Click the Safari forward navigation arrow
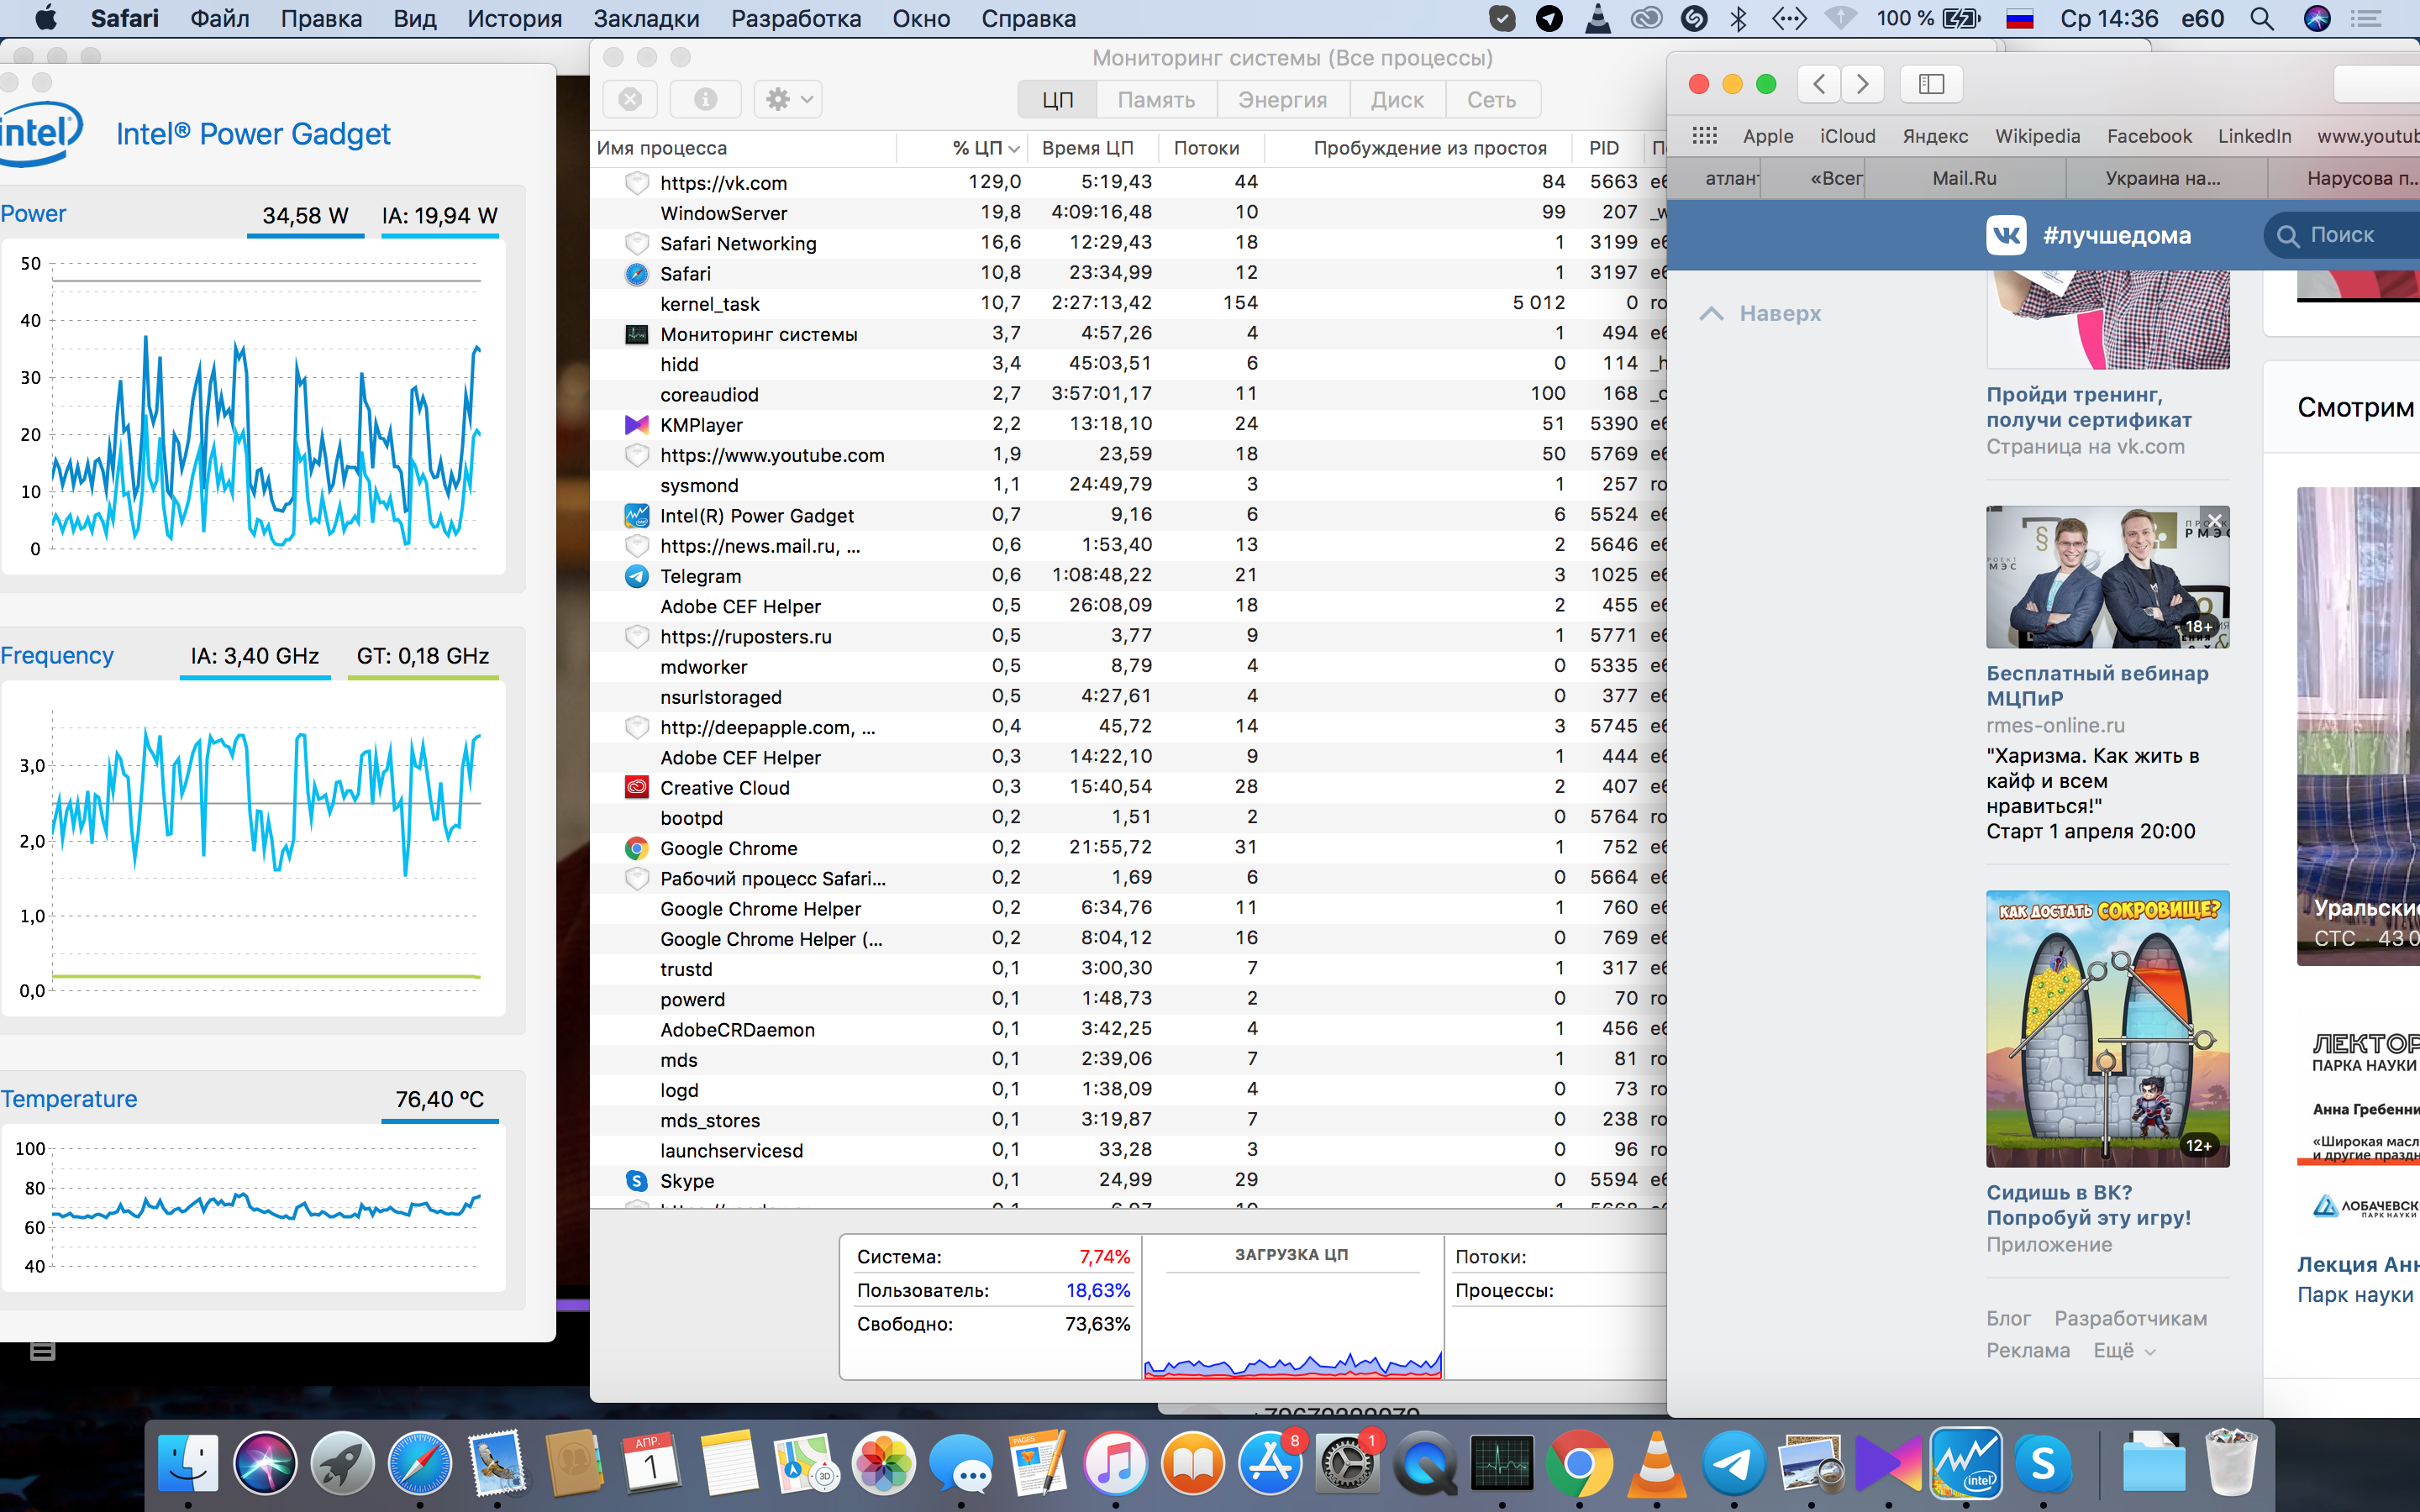This screenshot has height=1512, width=2420. tap(1862, 84)
